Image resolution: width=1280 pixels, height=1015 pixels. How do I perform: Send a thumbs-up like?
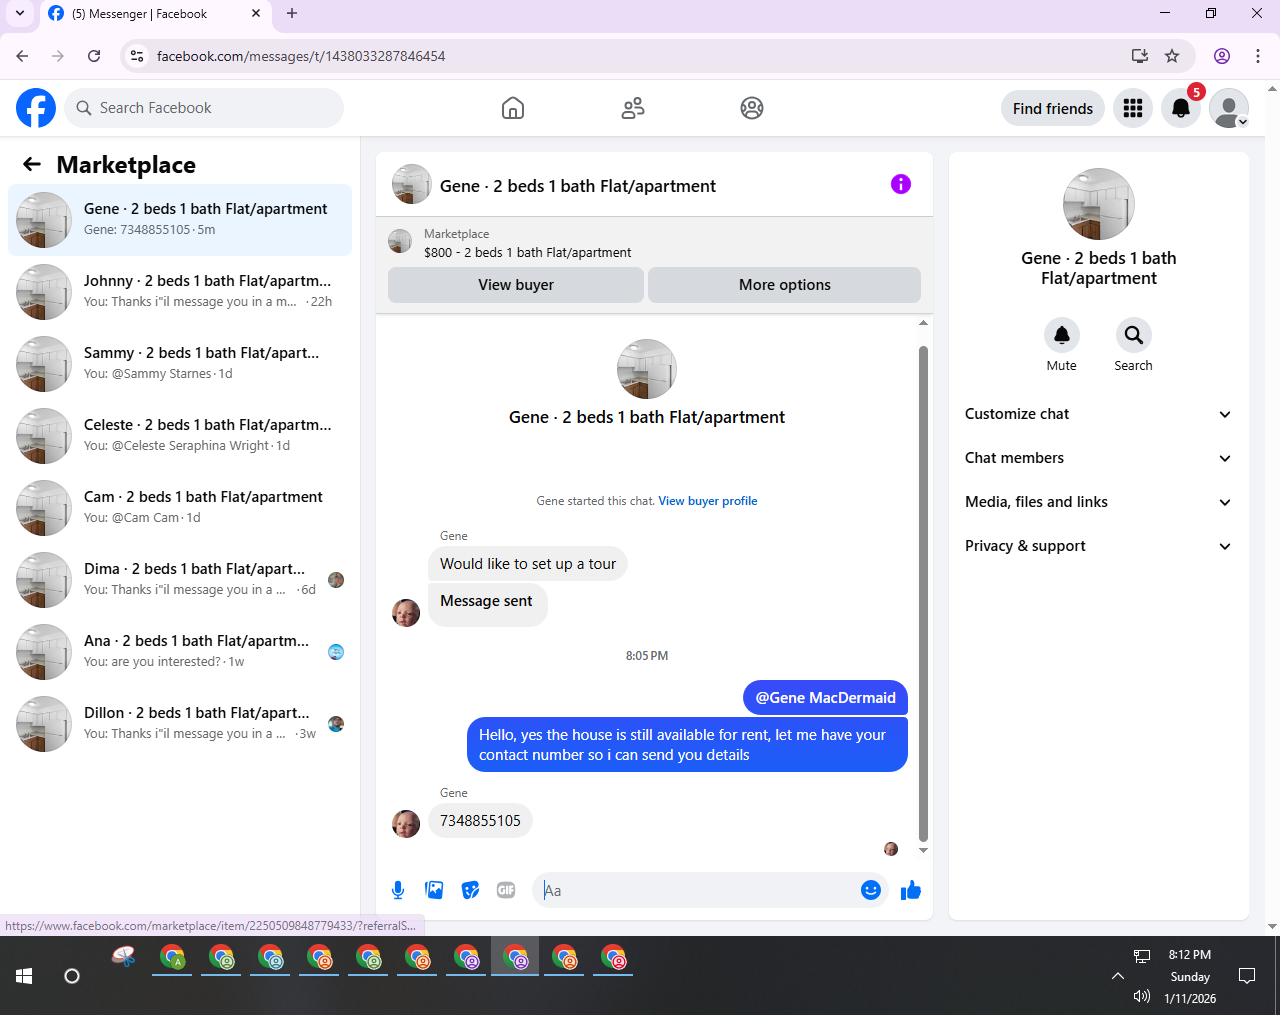pyautogui.click(x=911, y=890)
